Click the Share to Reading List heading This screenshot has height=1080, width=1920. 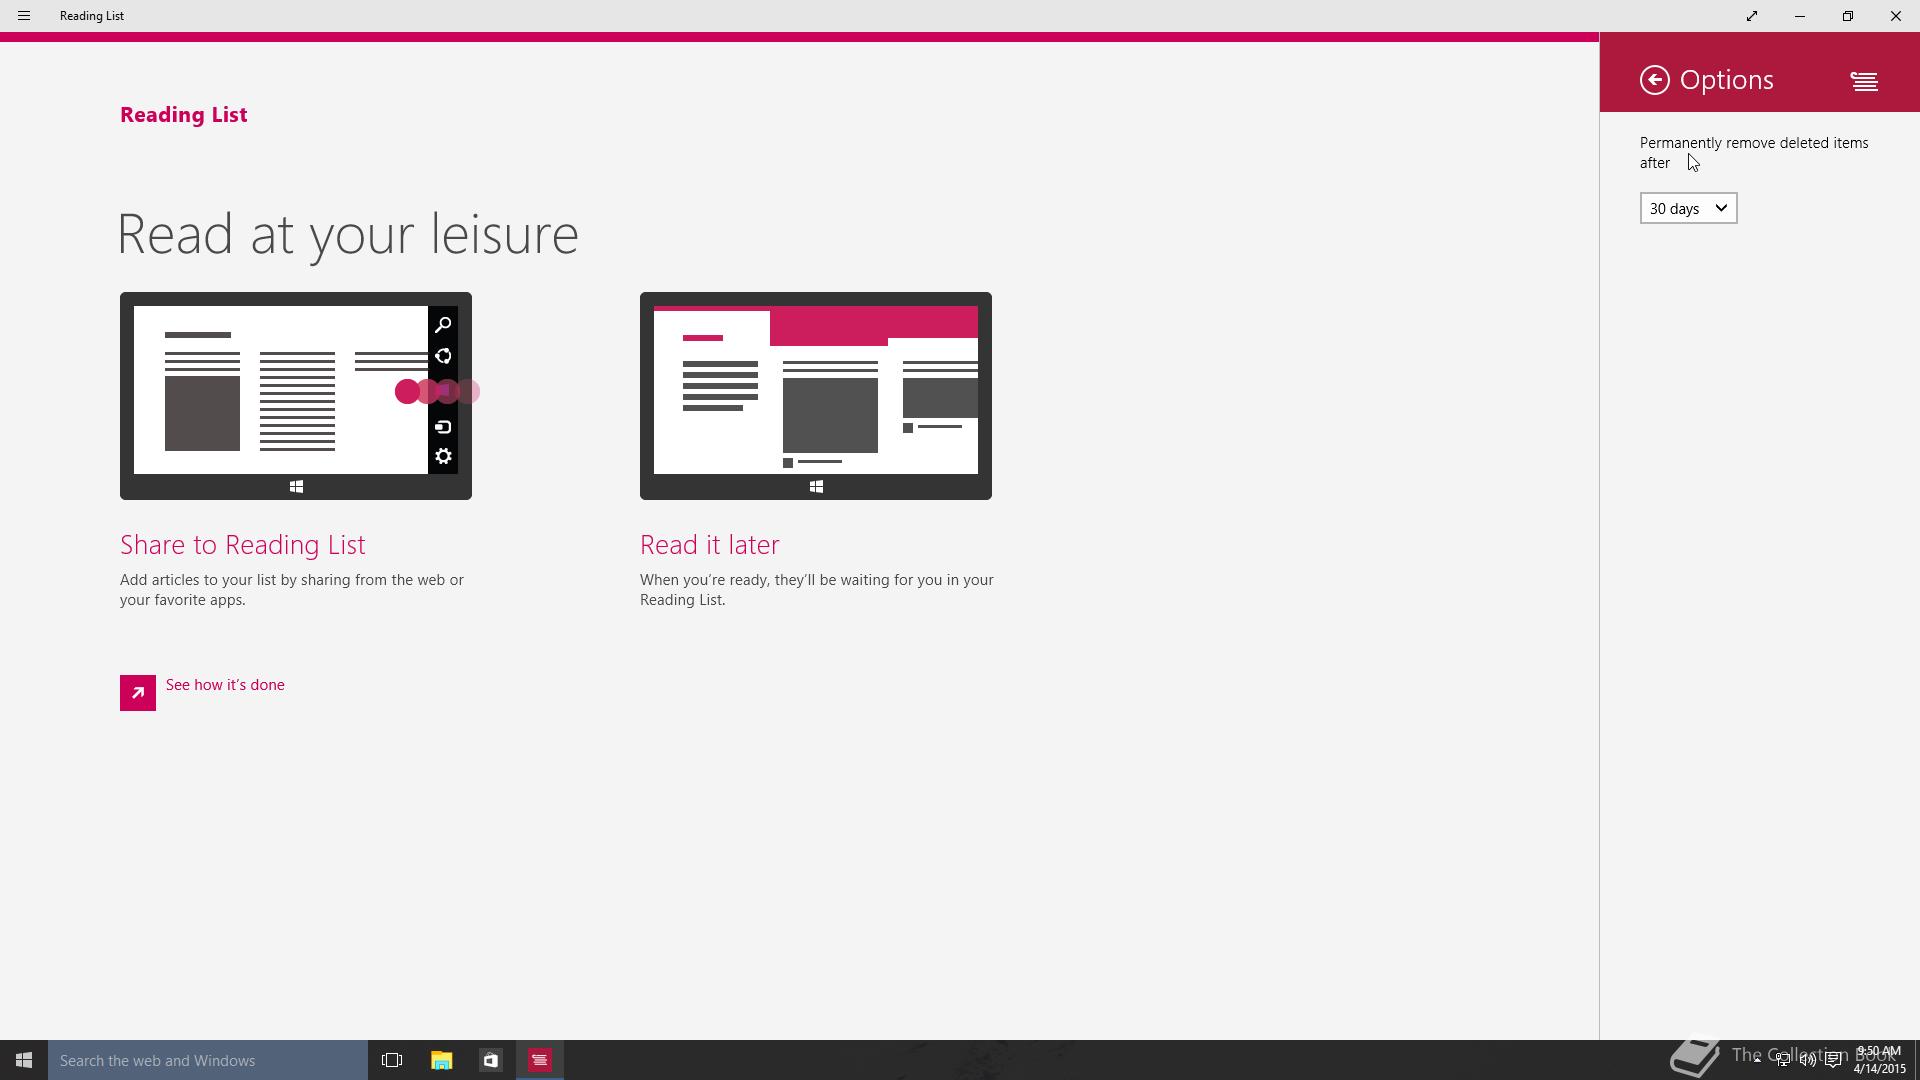pos(243,545)
